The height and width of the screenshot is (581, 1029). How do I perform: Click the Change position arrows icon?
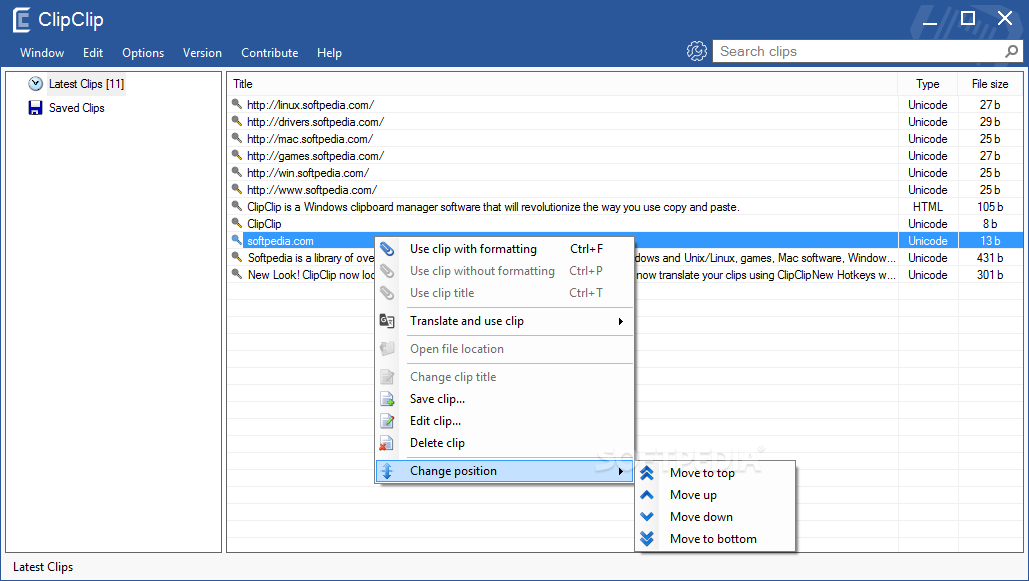tap(387, 471)
